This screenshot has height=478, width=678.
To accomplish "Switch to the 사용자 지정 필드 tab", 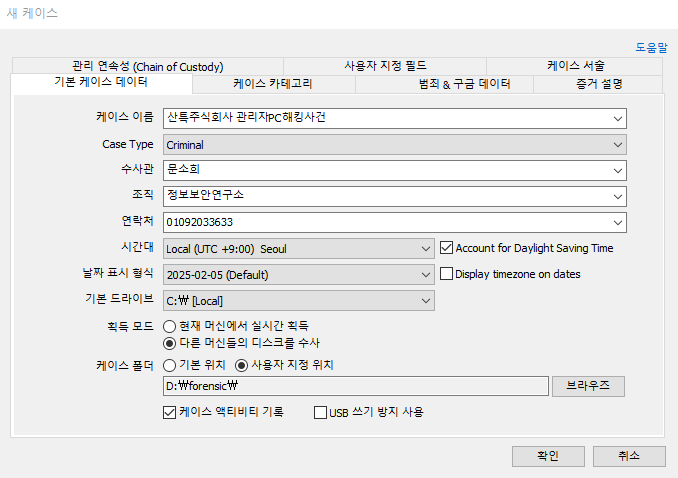I will pyautogui.click(x=385, y=66).
